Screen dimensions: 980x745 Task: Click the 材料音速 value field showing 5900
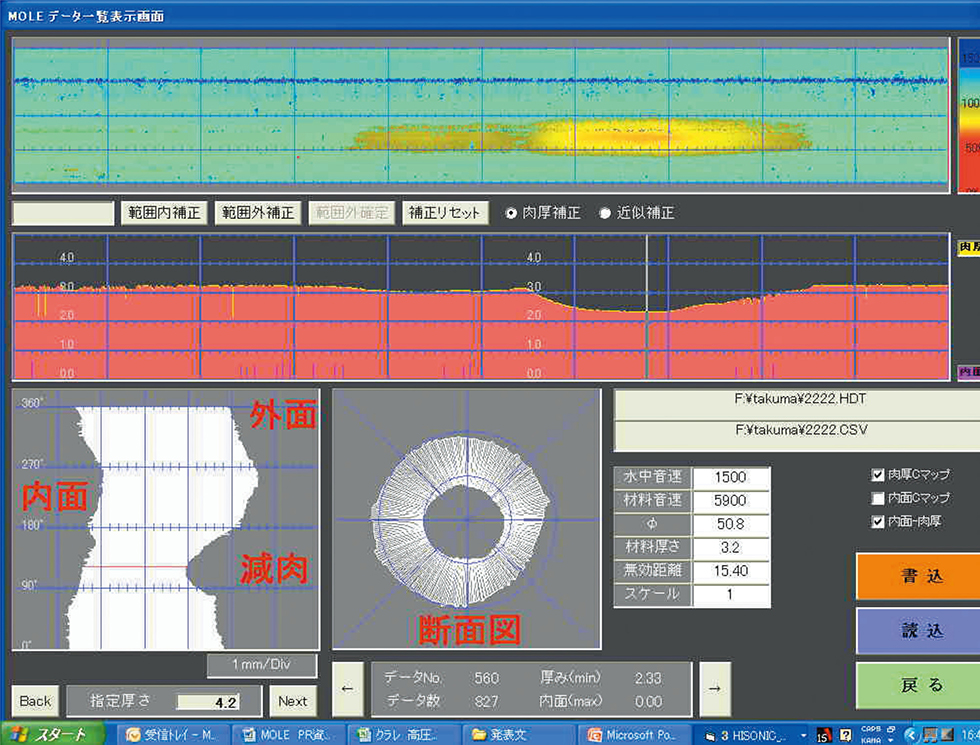pyautogui.click(x=732, y=500)
